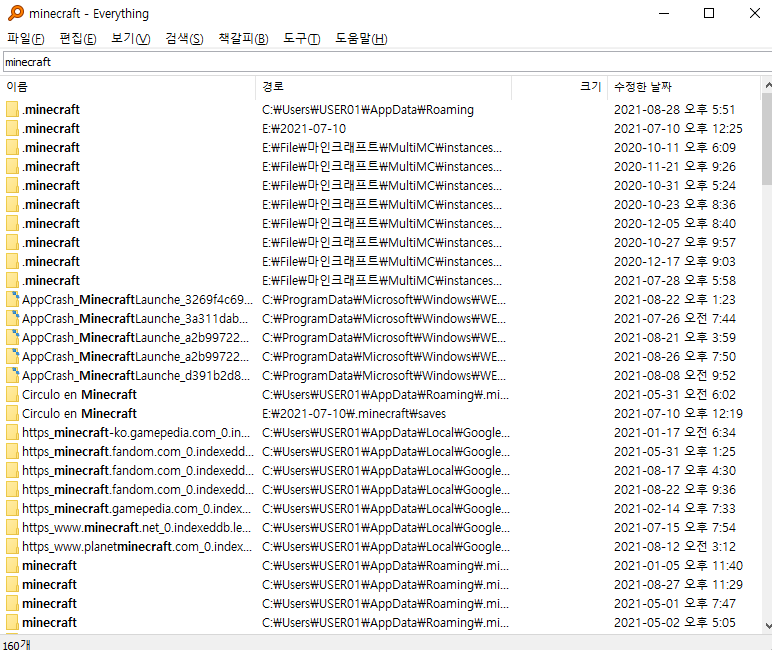Select folder icon of .minecraft dated 2020-10-27
772x650 pixels.
(12, 242)
